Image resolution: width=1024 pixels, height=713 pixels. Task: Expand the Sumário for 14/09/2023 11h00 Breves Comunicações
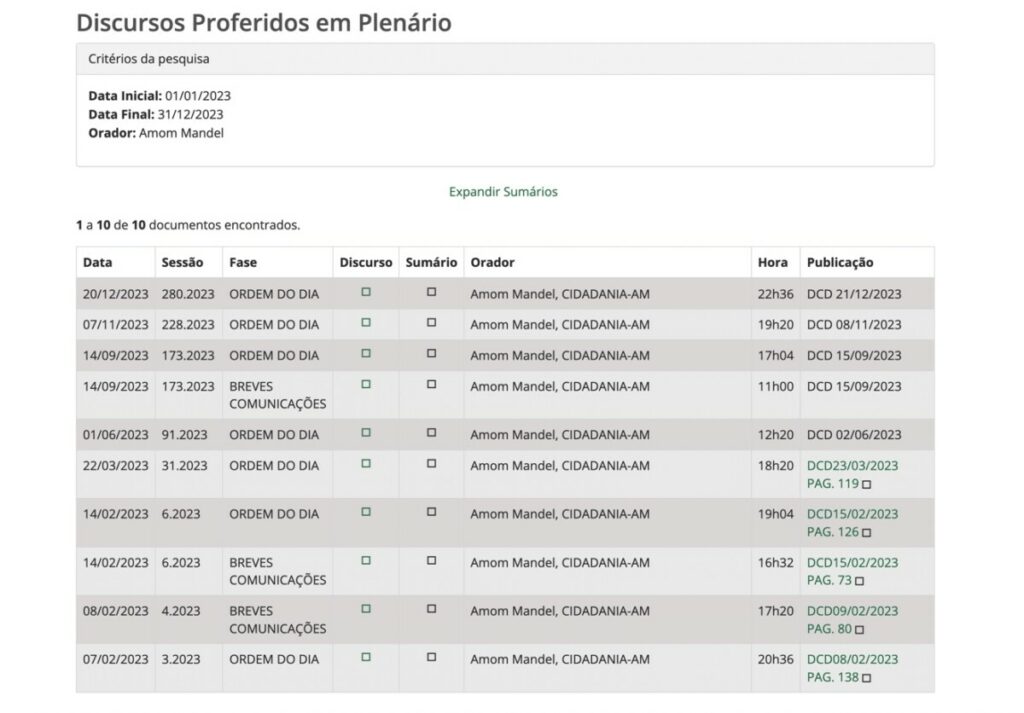(x=431, y=385)
